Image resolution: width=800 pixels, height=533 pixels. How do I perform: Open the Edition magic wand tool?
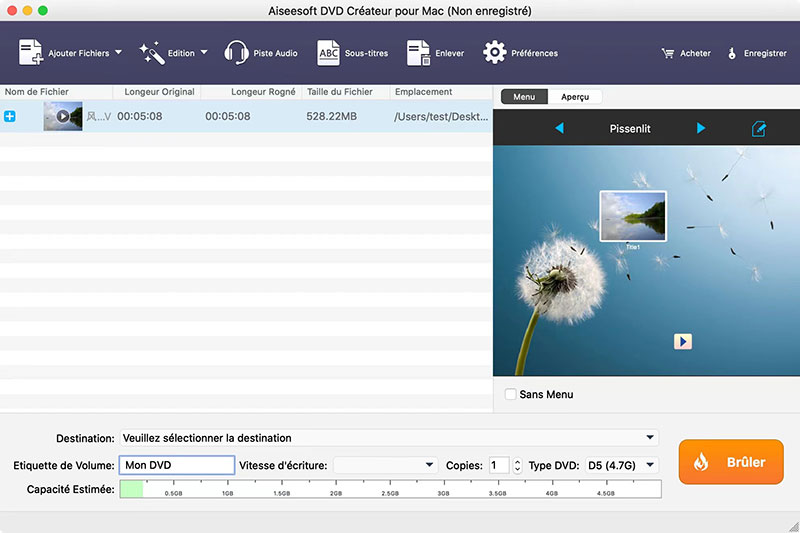tap(151, 53)
